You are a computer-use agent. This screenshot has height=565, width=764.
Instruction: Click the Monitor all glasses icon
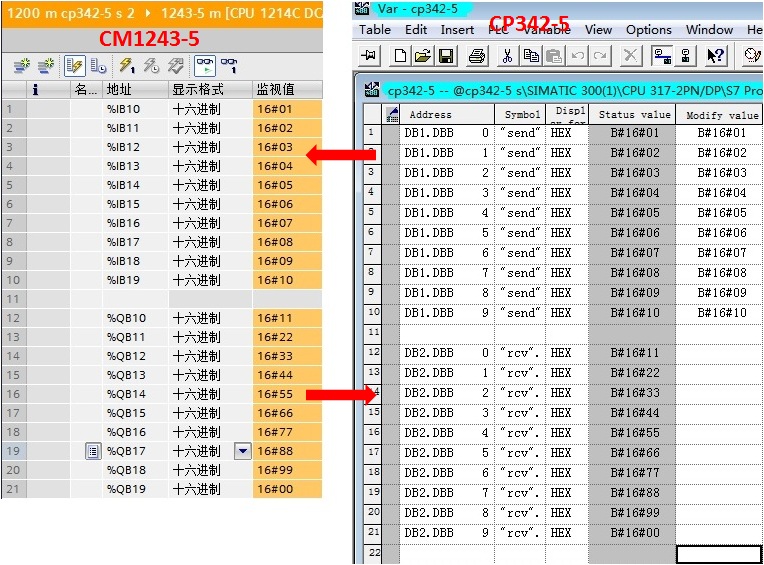205,65
